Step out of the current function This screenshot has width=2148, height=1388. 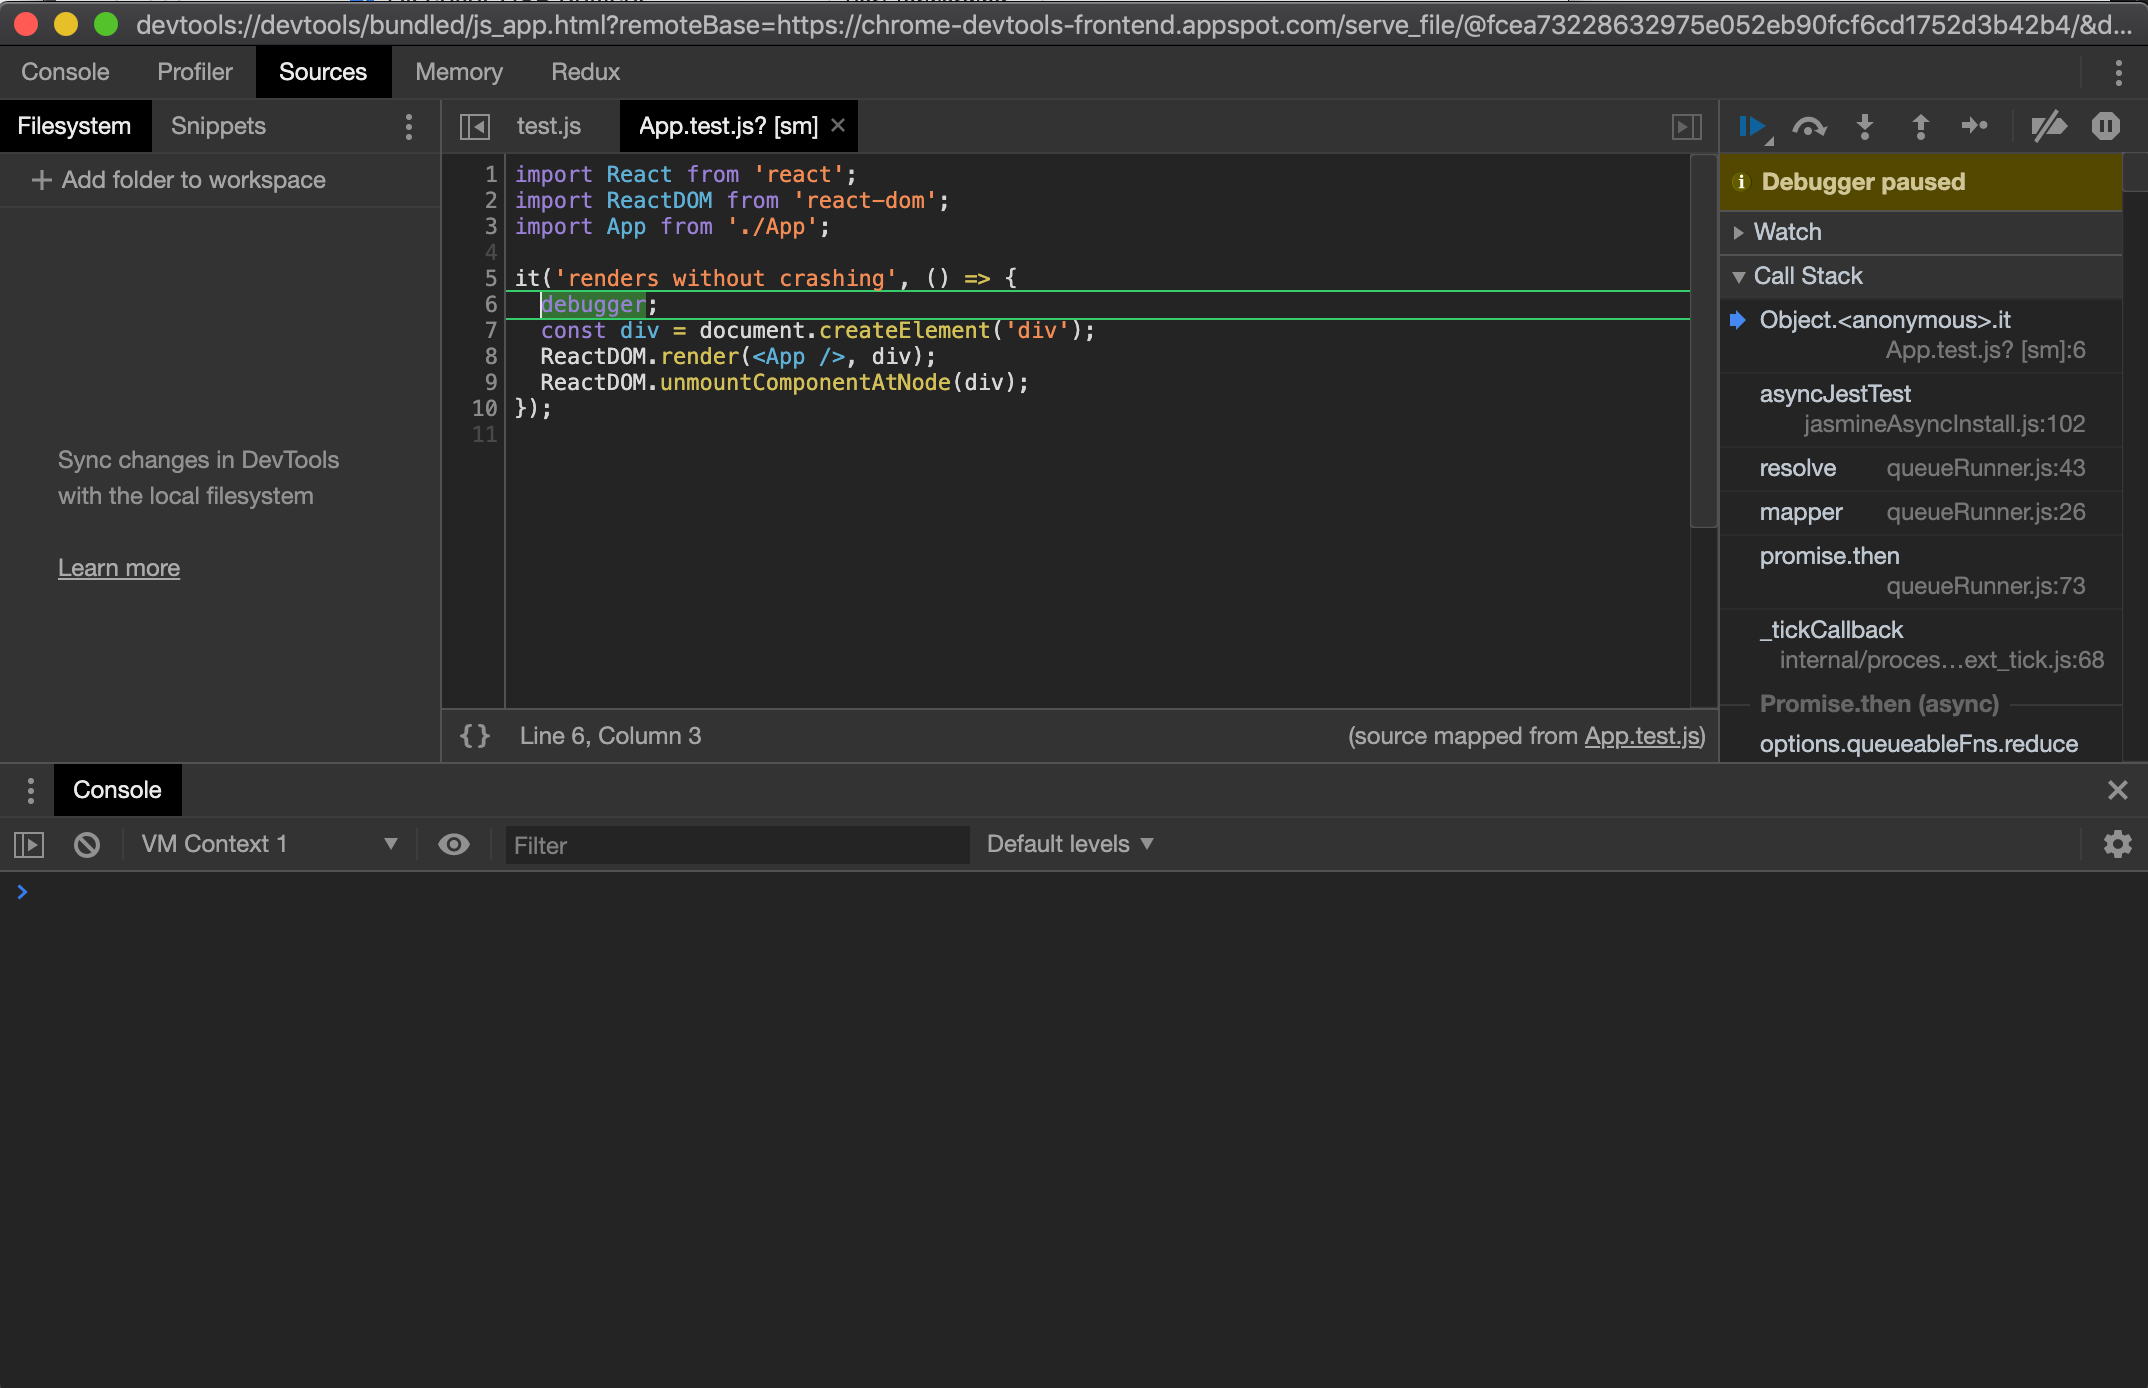tap(1920, 126)
